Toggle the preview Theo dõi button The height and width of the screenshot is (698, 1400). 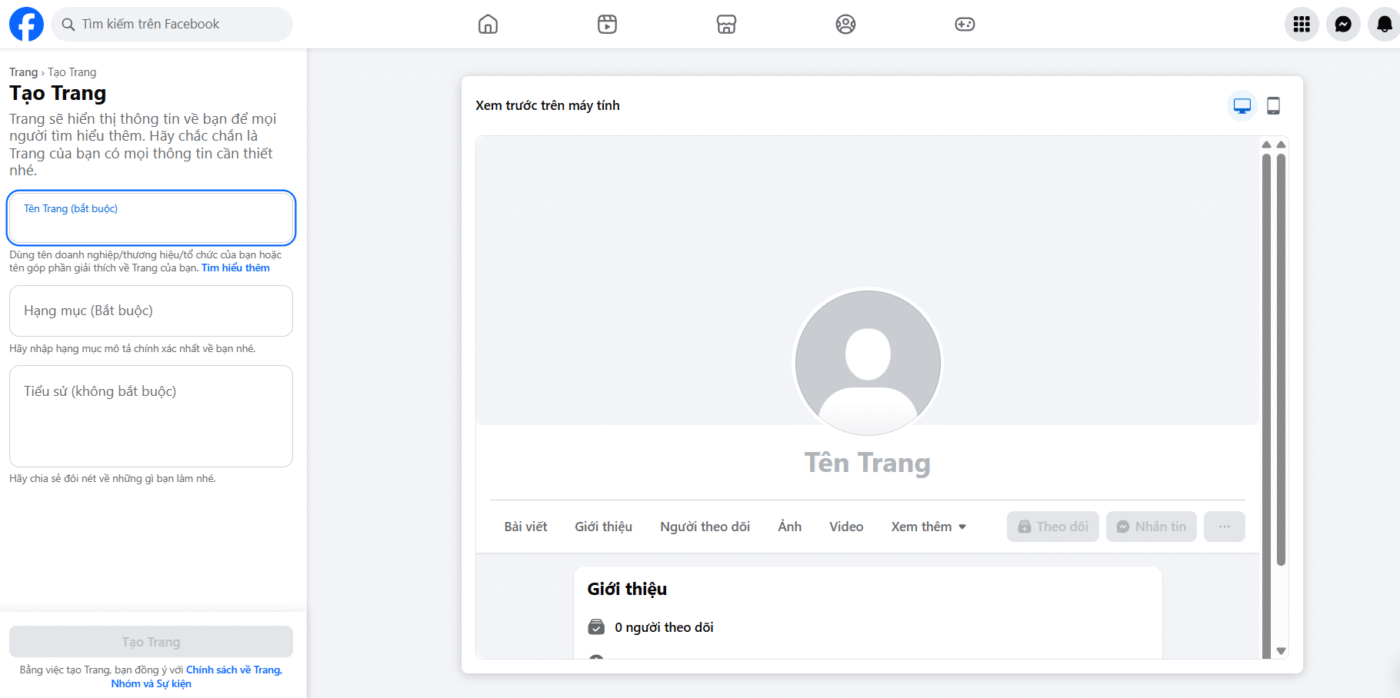pos(1052,526)
